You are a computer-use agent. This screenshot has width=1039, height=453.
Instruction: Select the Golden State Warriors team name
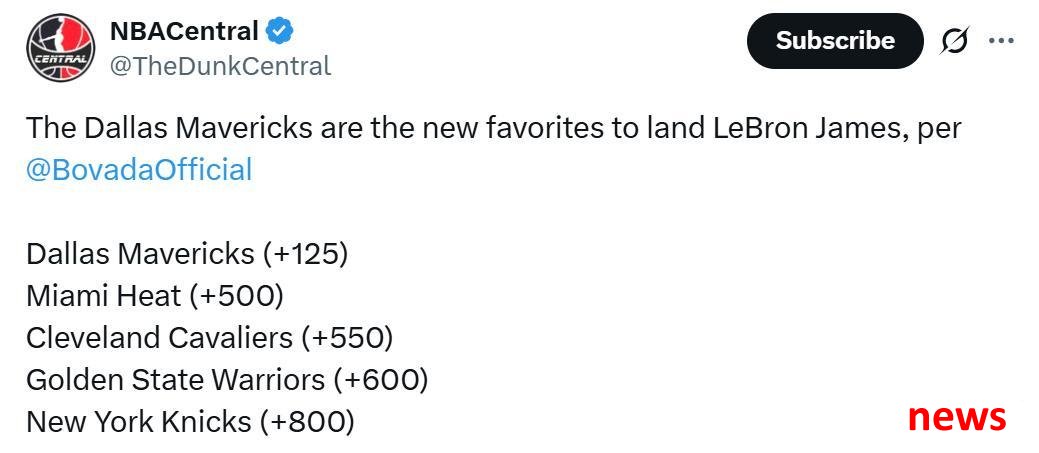tap(176, 379)
